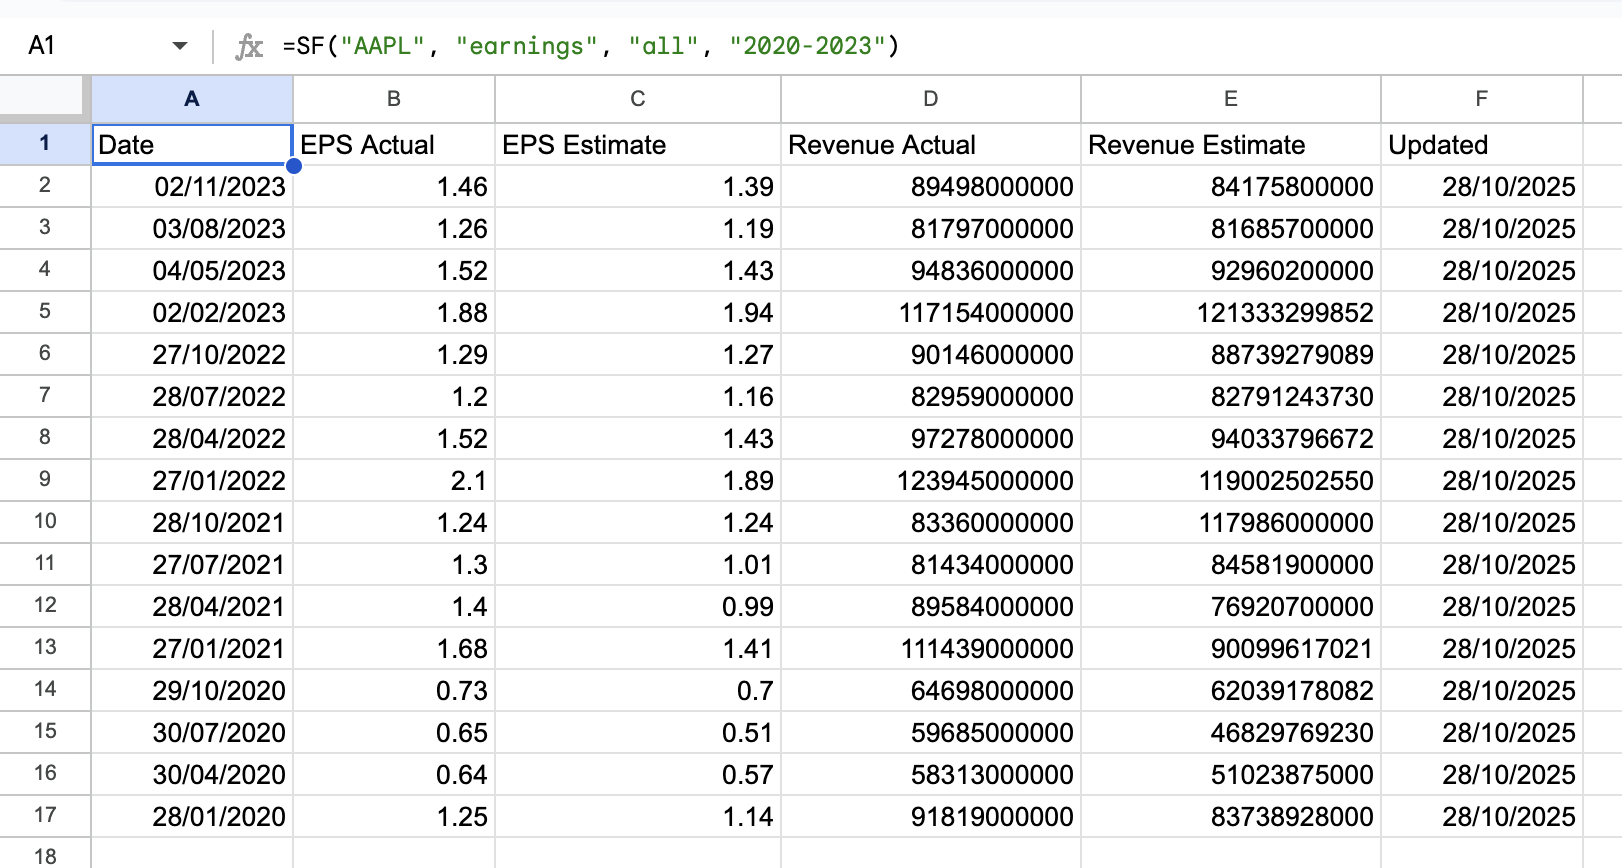
Task: Select EPS Actual value 0.65
Action: click(394, 732)
